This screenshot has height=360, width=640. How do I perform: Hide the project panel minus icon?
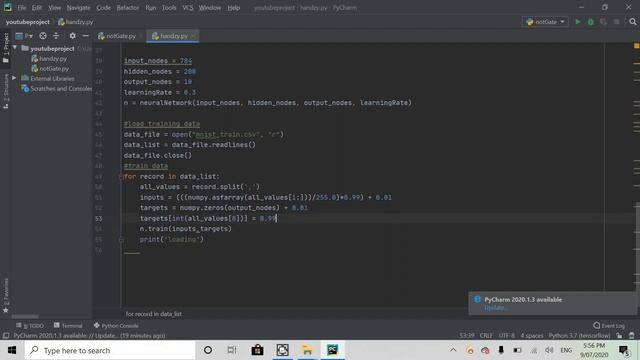[85, 36]
